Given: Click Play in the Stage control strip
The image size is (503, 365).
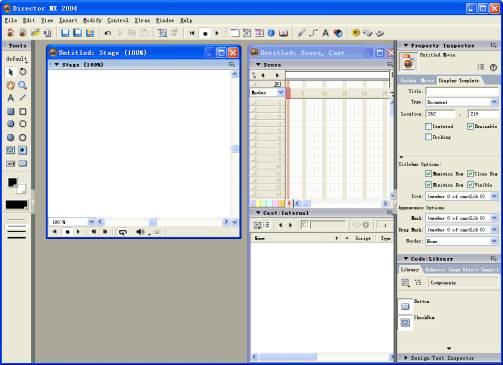Looking at the screenshot, I should [78, 231].
